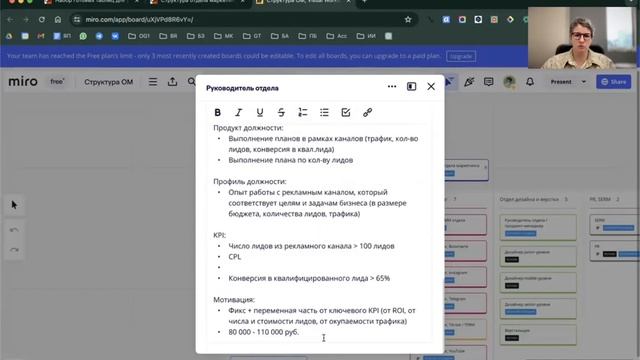Click the 'Выполнение плана по кол-ву лидов' bullet

click(x=291, y=160)
